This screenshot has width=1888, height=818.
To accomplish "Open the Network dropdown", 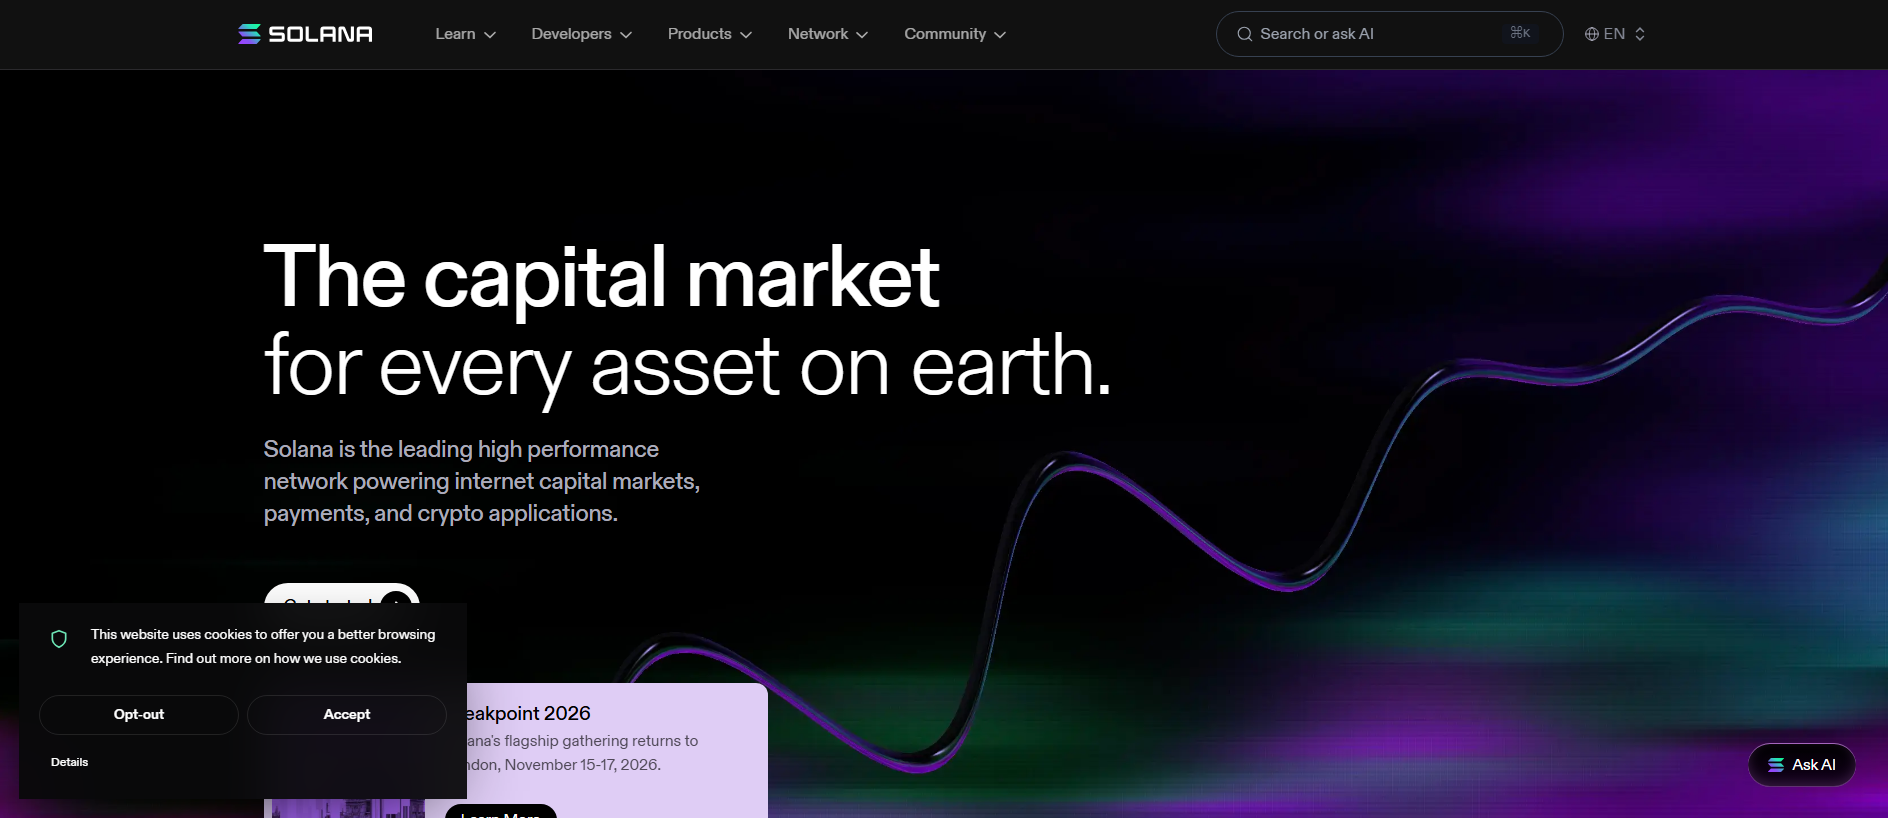I will pyautogui.click(x=827, y=34).
